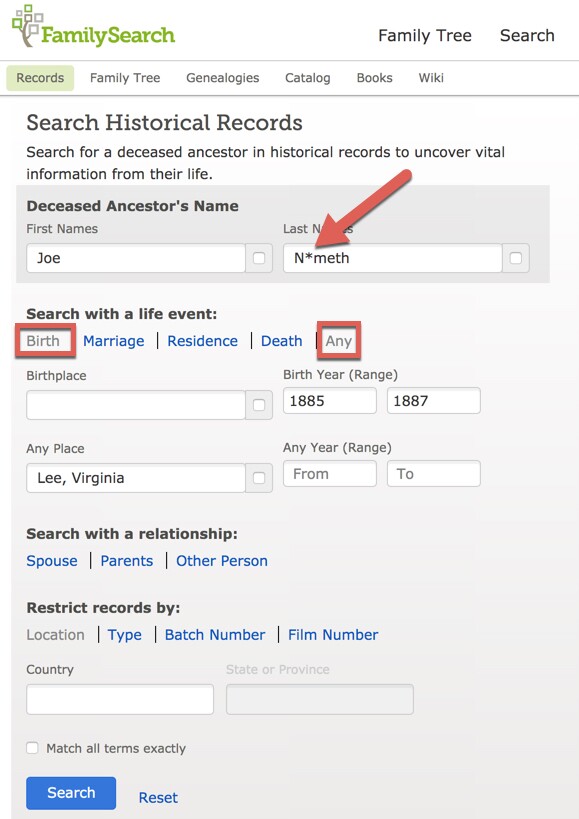The width and height of the screenshot is (579, 819).
Task: Check Match all terms exactly
Action: [31, 748]
